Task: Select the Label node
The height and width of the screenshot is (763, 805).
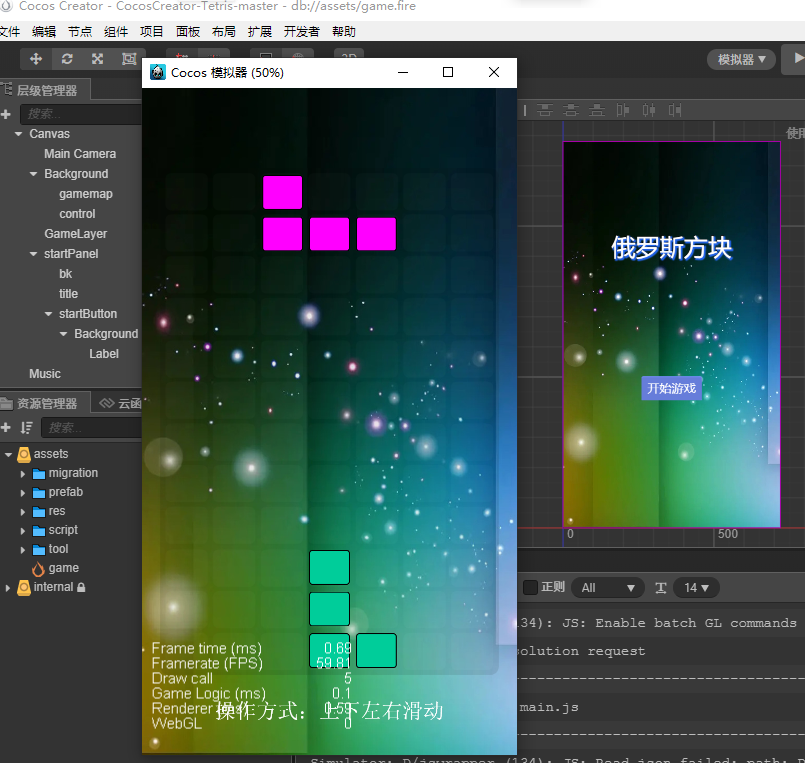Action: point(104,354)
